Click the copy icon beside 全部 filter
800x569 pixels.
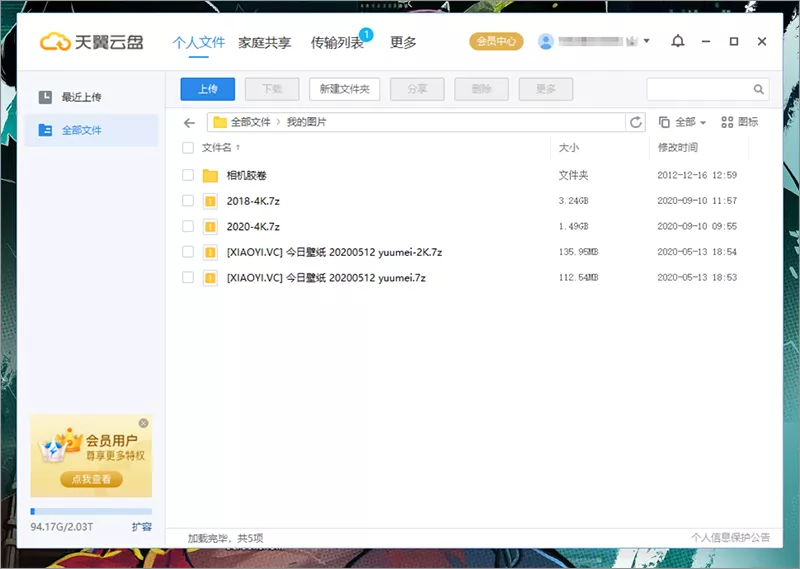pyautogui.click(x=664, y=122)
